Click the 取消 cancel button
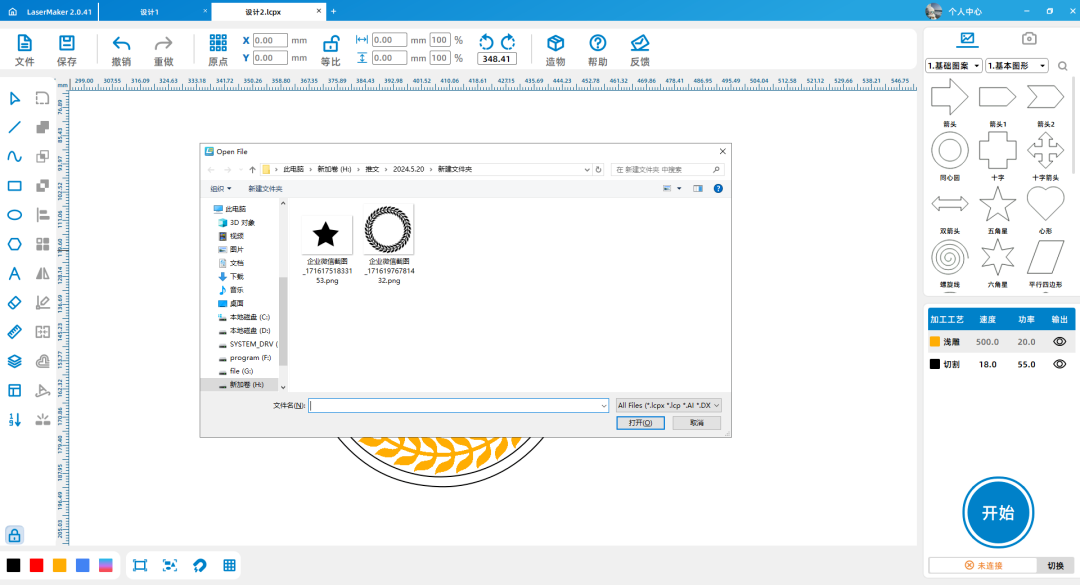The width and height of the screenshot is (1080, 585). click(x=696, y=423)
